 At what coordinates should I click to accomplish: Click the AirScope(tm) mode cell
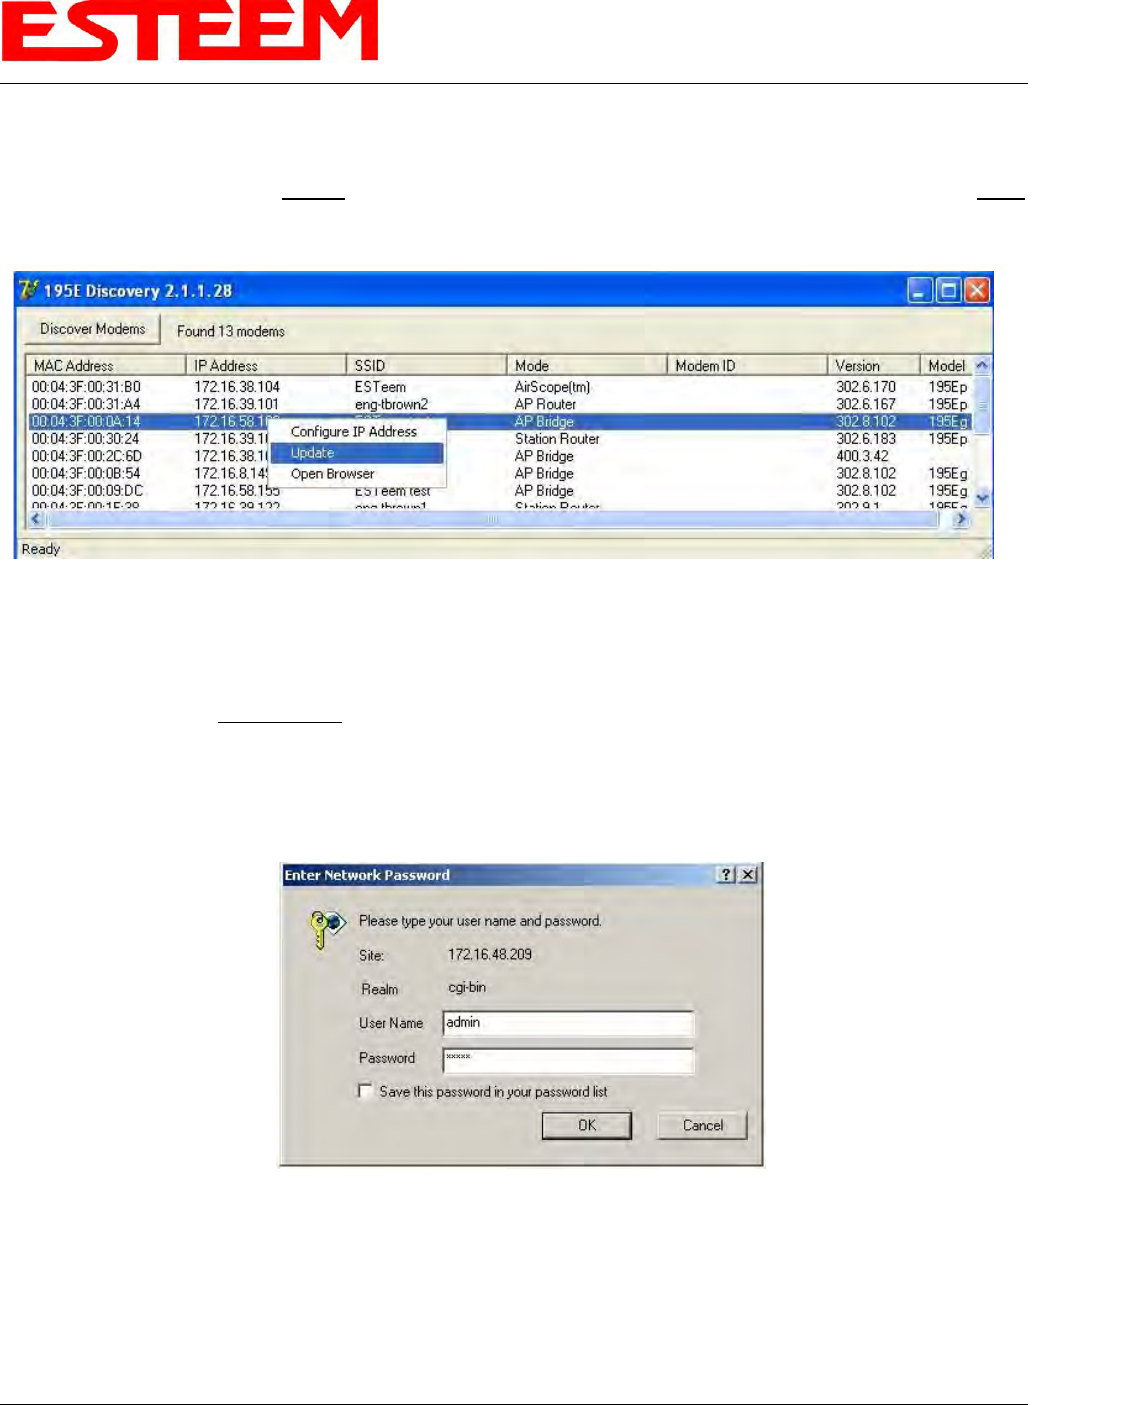[552, 387]
